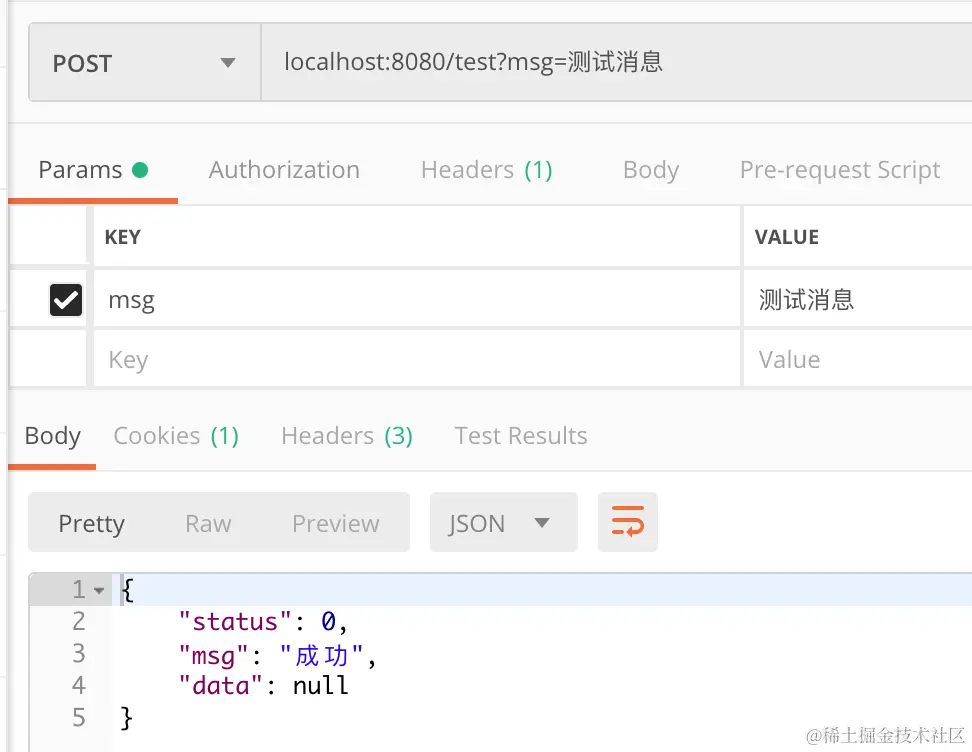
Task: Switch response view to Preview
Action: click(335, 523)
